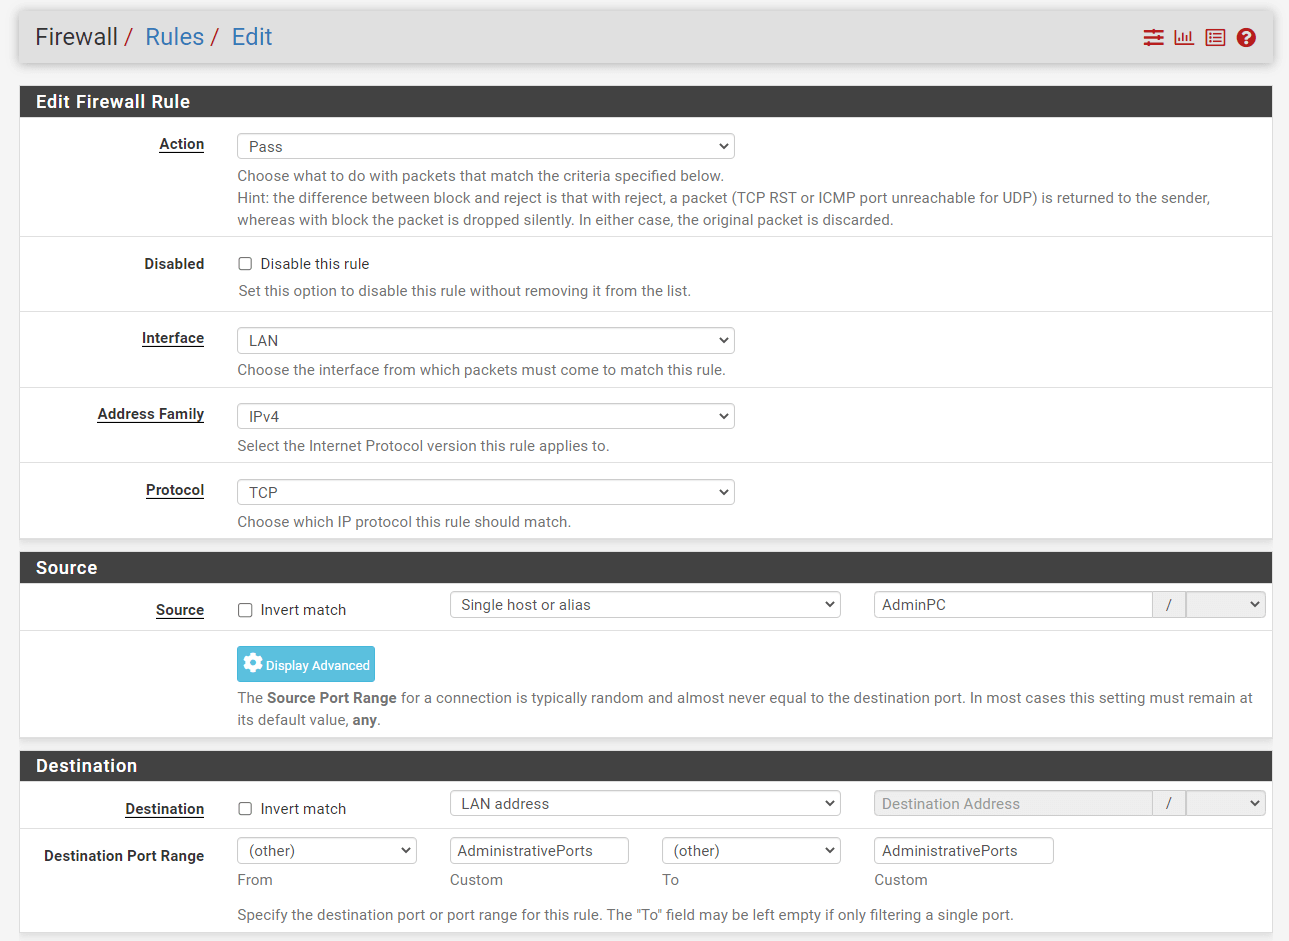This screenshot has width=1289, height=941.
Task: Click Firewall in the breadcrumb
Action: (76, 36)
